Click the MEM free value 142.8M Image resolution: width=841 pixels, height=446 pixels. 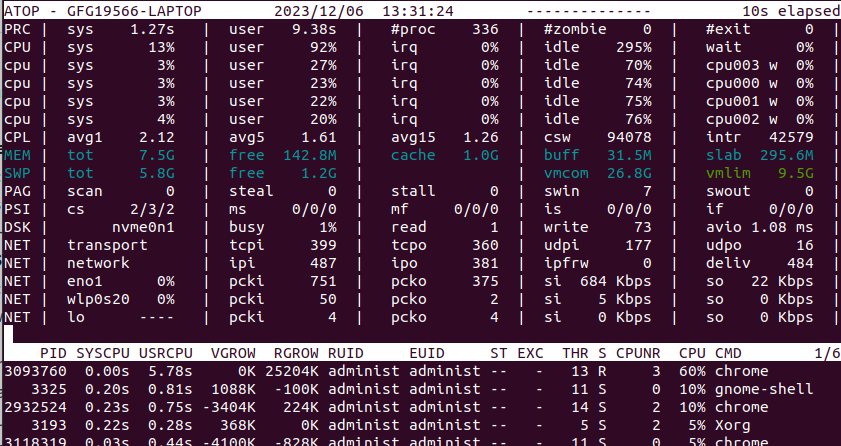click(310, 155)
